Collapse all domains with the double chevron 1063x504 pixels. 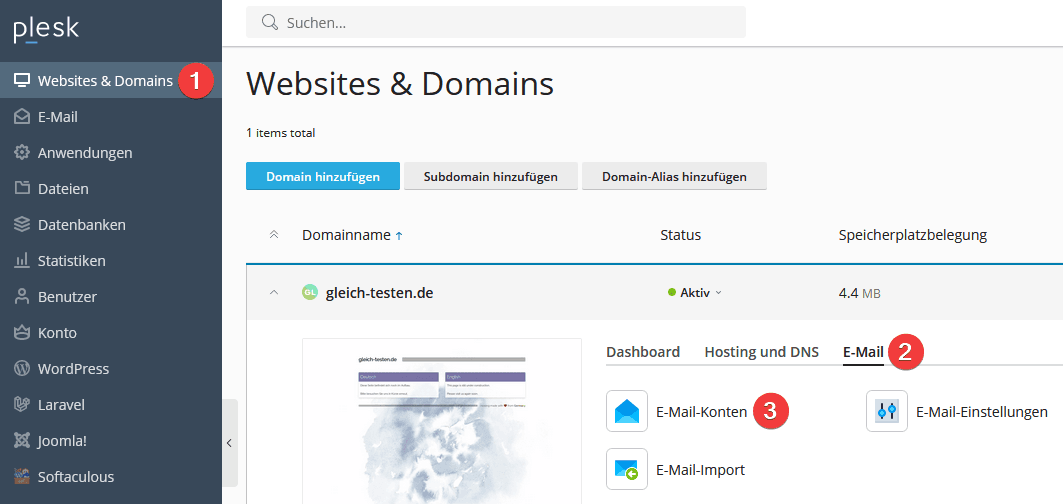pos(274,235)
